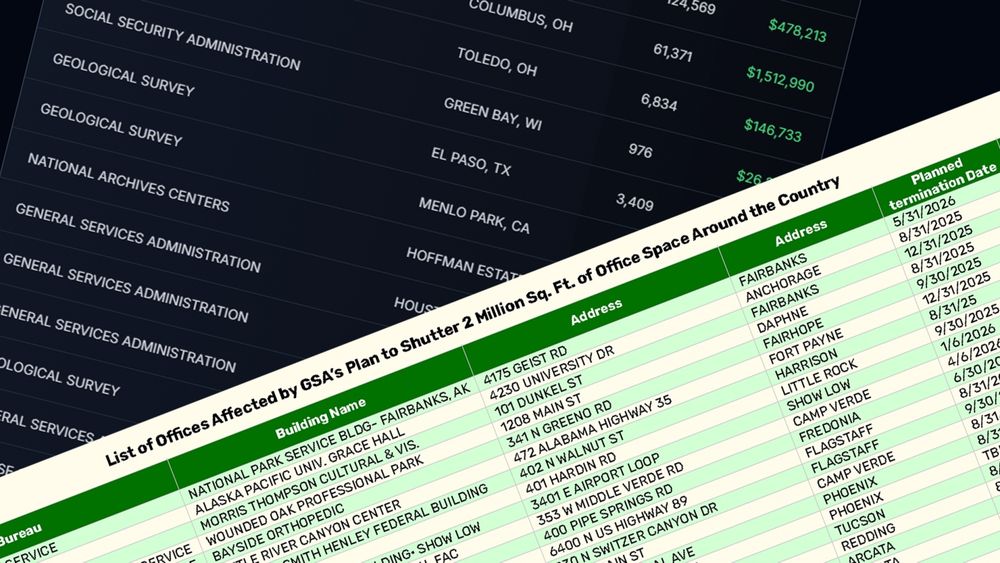This screenshot has width=1000, height=563.
Task: Click the 'List of Offices Affected by GSA's Plan' title
Action: pos(472,321)
